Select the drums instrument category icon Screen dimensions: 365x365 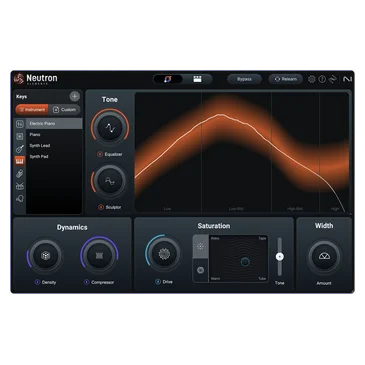point(20,186)
